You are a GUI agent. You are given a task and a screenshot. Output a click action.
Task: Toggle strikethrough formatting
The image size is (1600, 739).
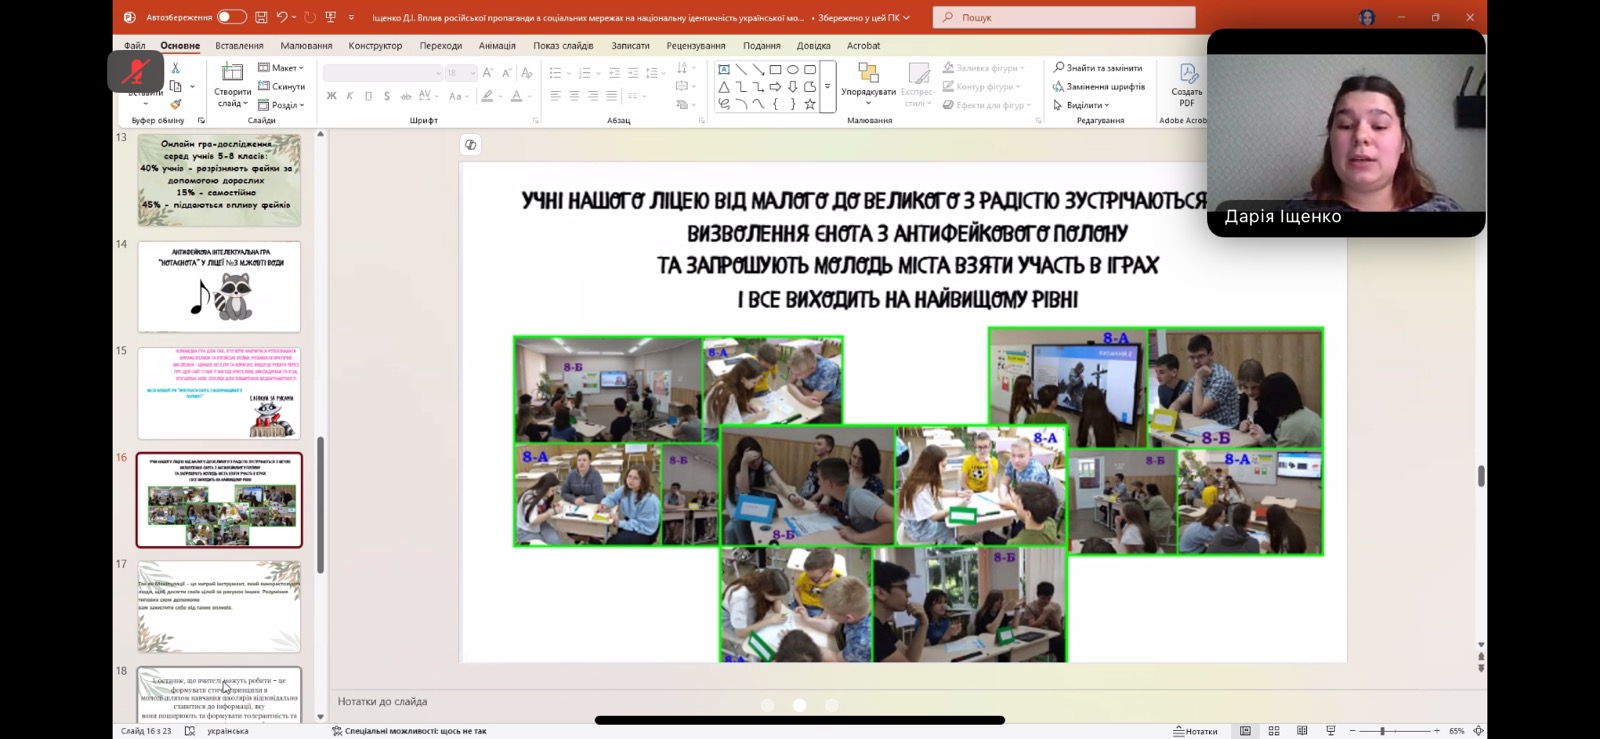(x=405, y=96)
